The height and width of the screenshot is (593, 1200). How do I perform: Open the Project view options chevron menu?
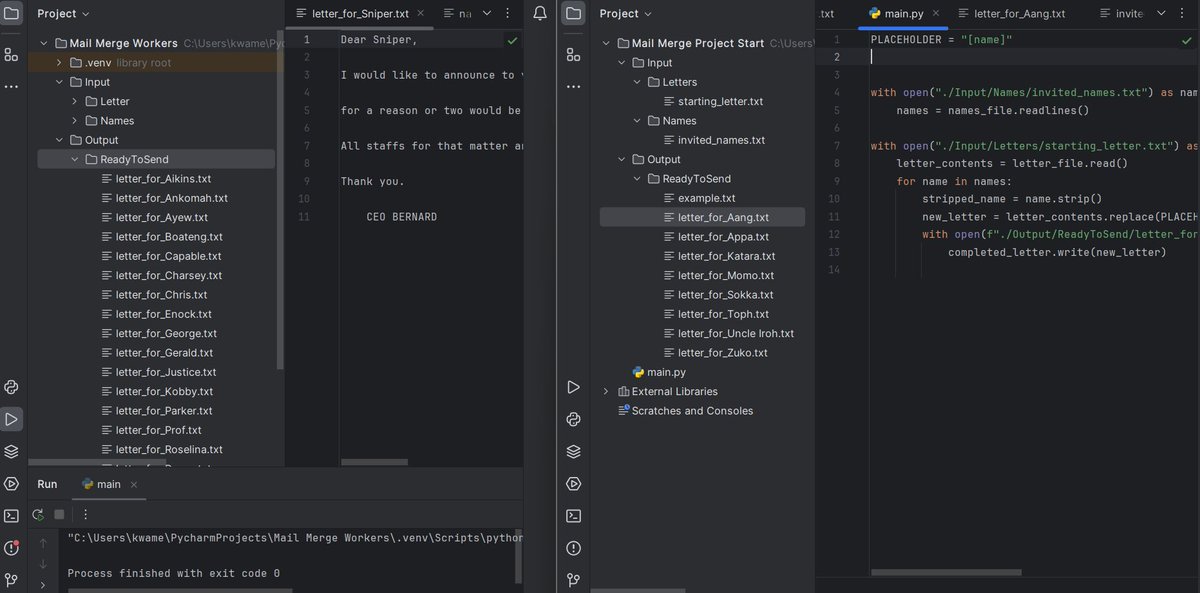(86, 13)
